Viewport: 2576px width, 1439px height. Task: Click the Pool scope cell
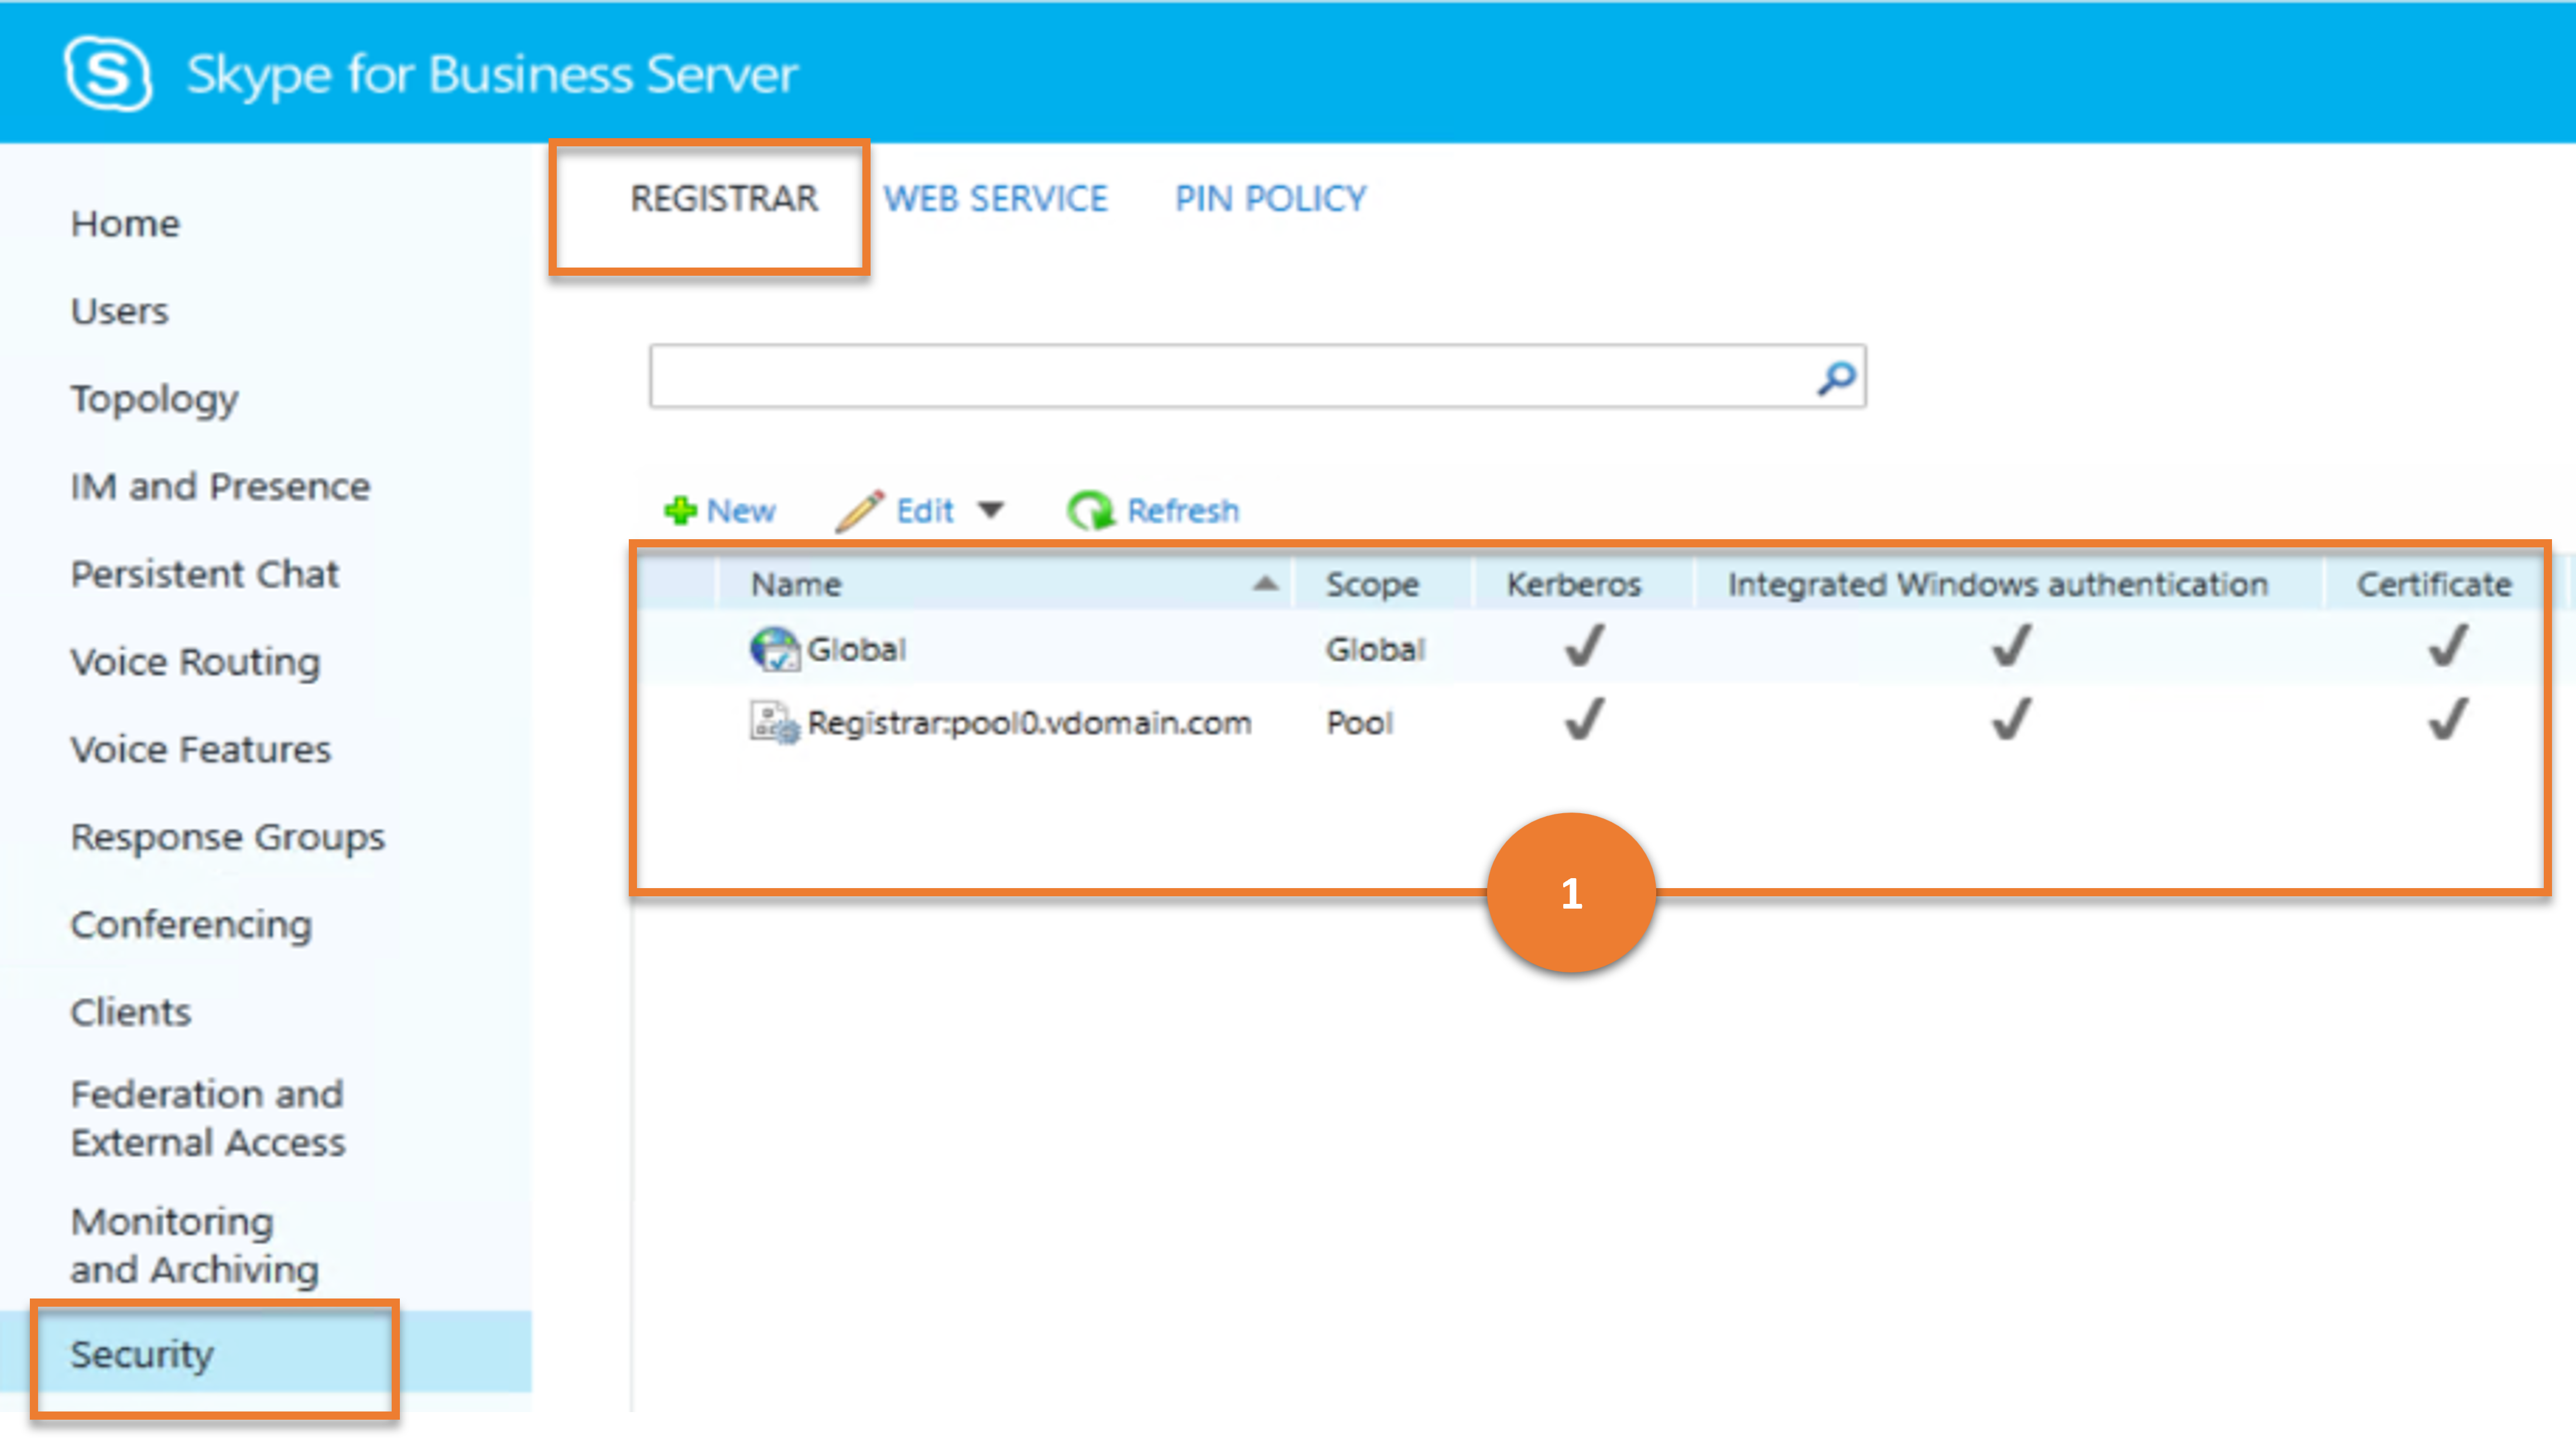pyautogui.click(x=1359, y=722)
